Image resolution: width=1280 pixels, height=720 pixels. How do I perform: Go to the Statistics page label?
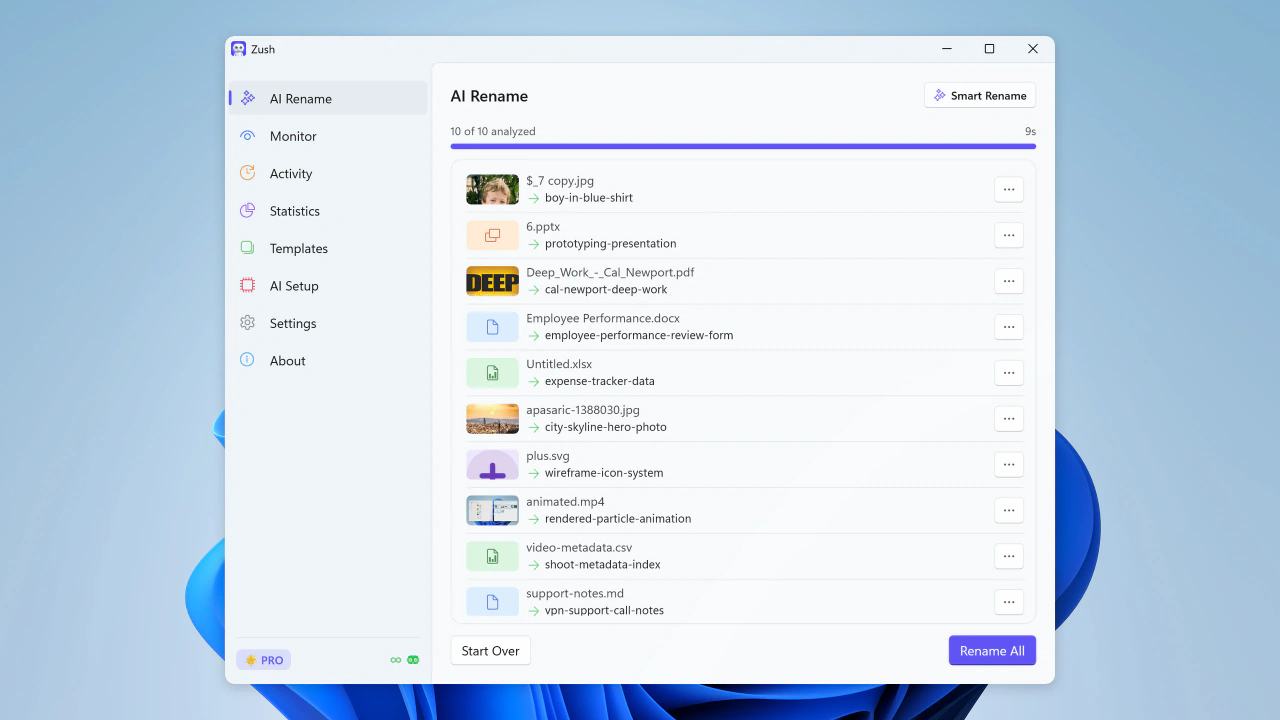(295, 211)
